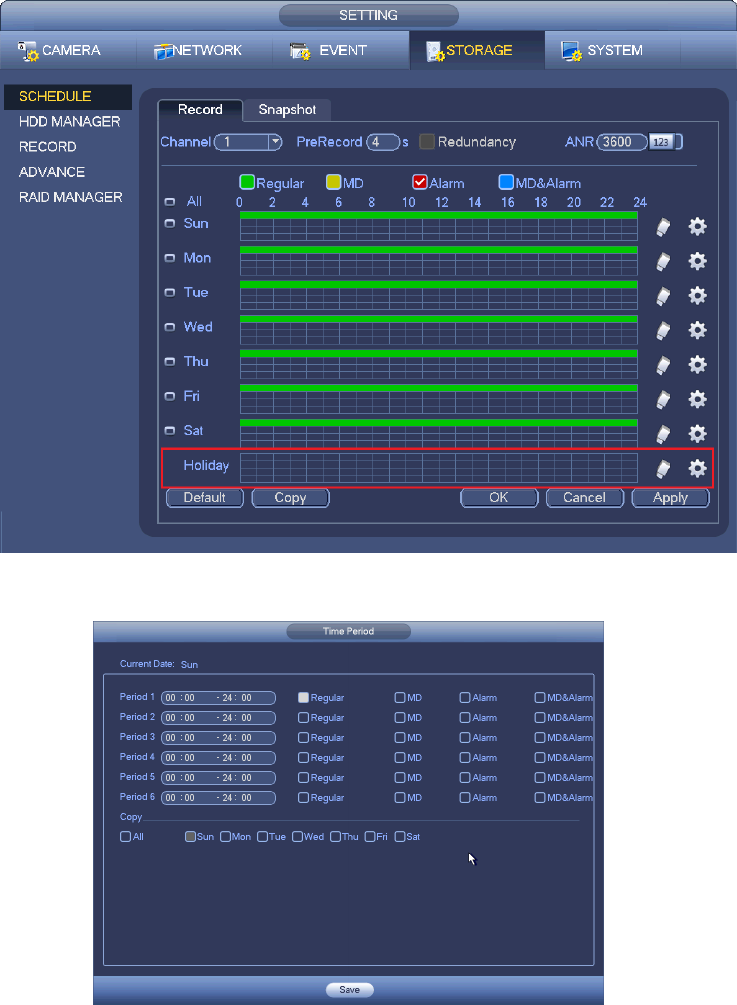The width and height of the screenshot is (737, 1005).
Task: Check Regular for Period 1
Action: [303, 697]
